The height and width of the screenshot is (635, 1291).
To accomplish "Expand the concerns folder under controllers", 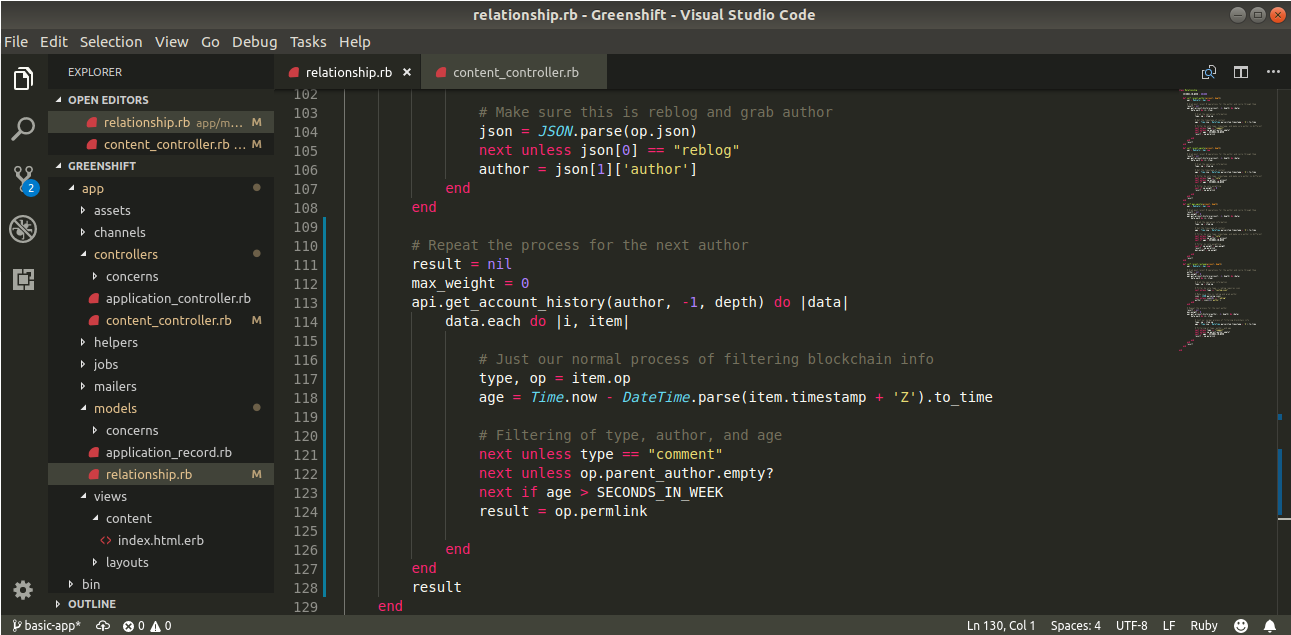I will point(161,276).
